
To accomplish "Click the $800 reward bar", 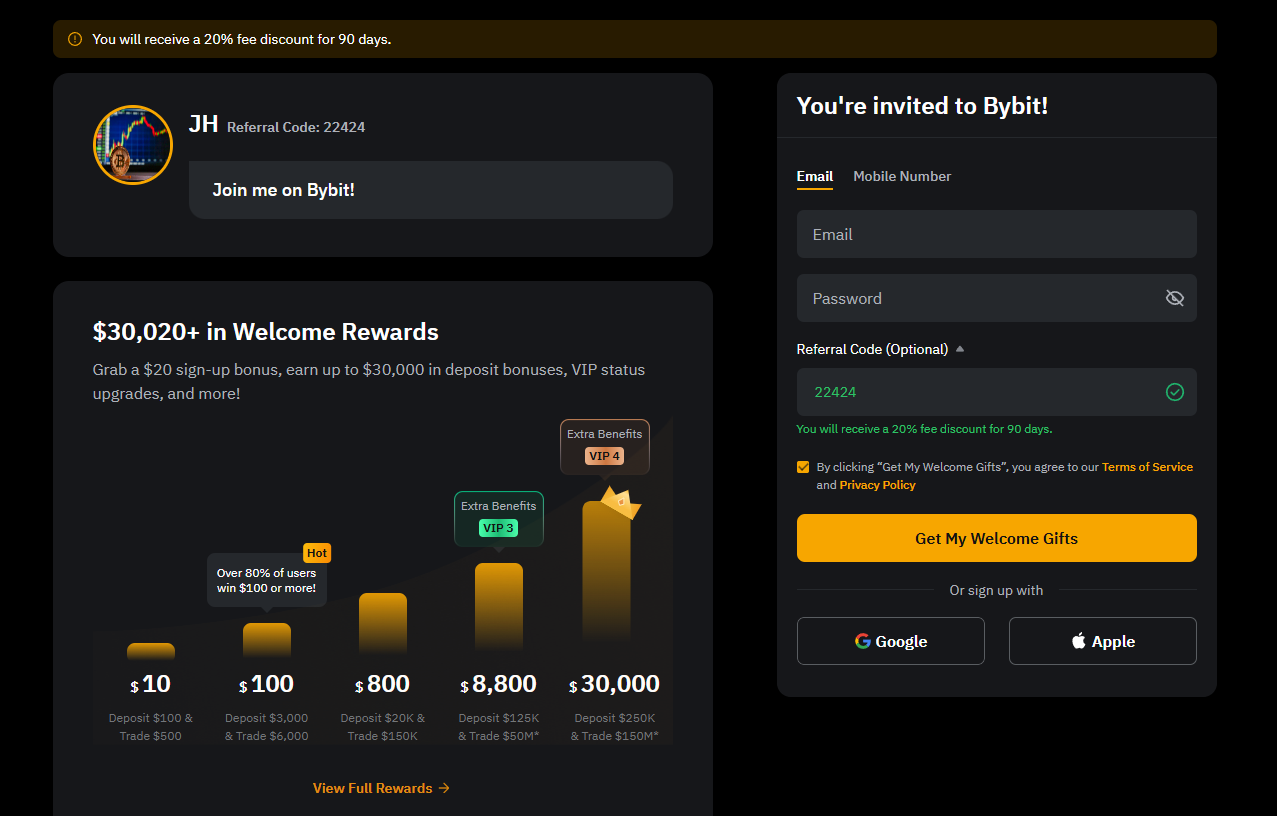I will tap(383, 625).
